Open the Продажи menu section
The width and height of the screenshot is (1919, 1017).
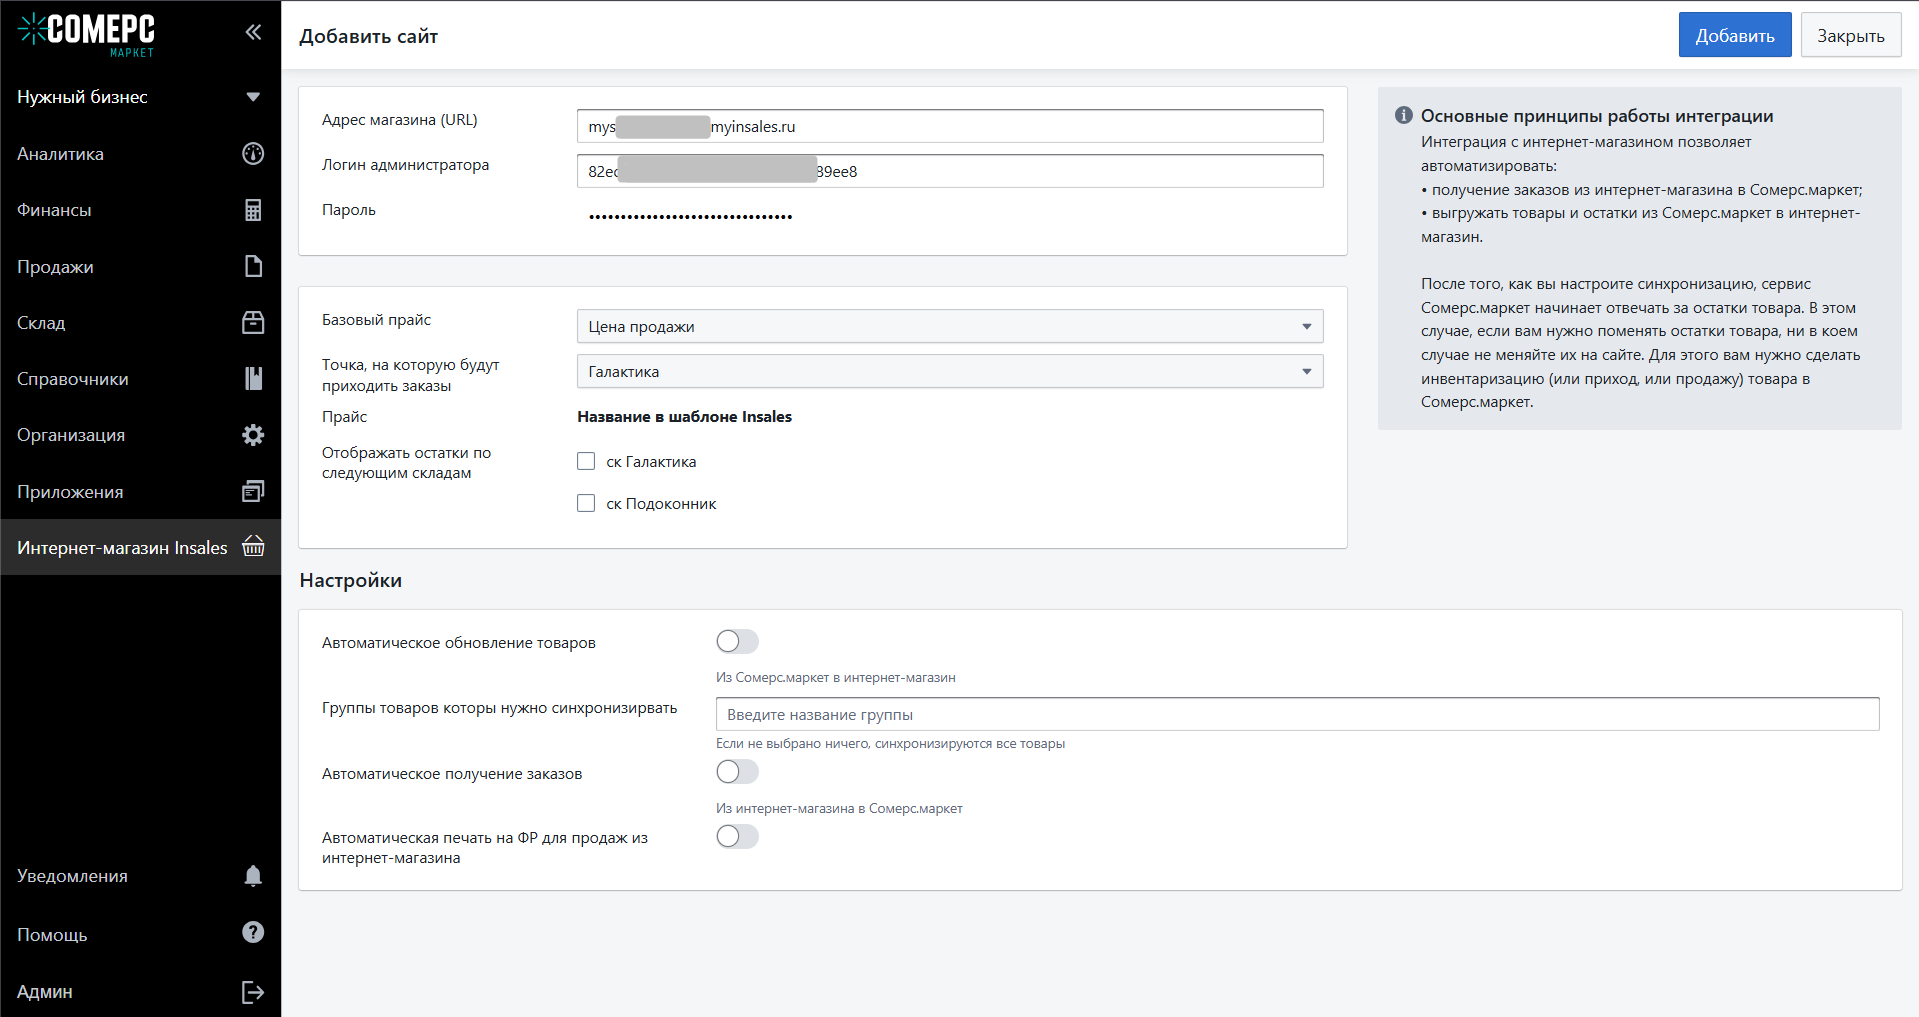click(140, 267)
